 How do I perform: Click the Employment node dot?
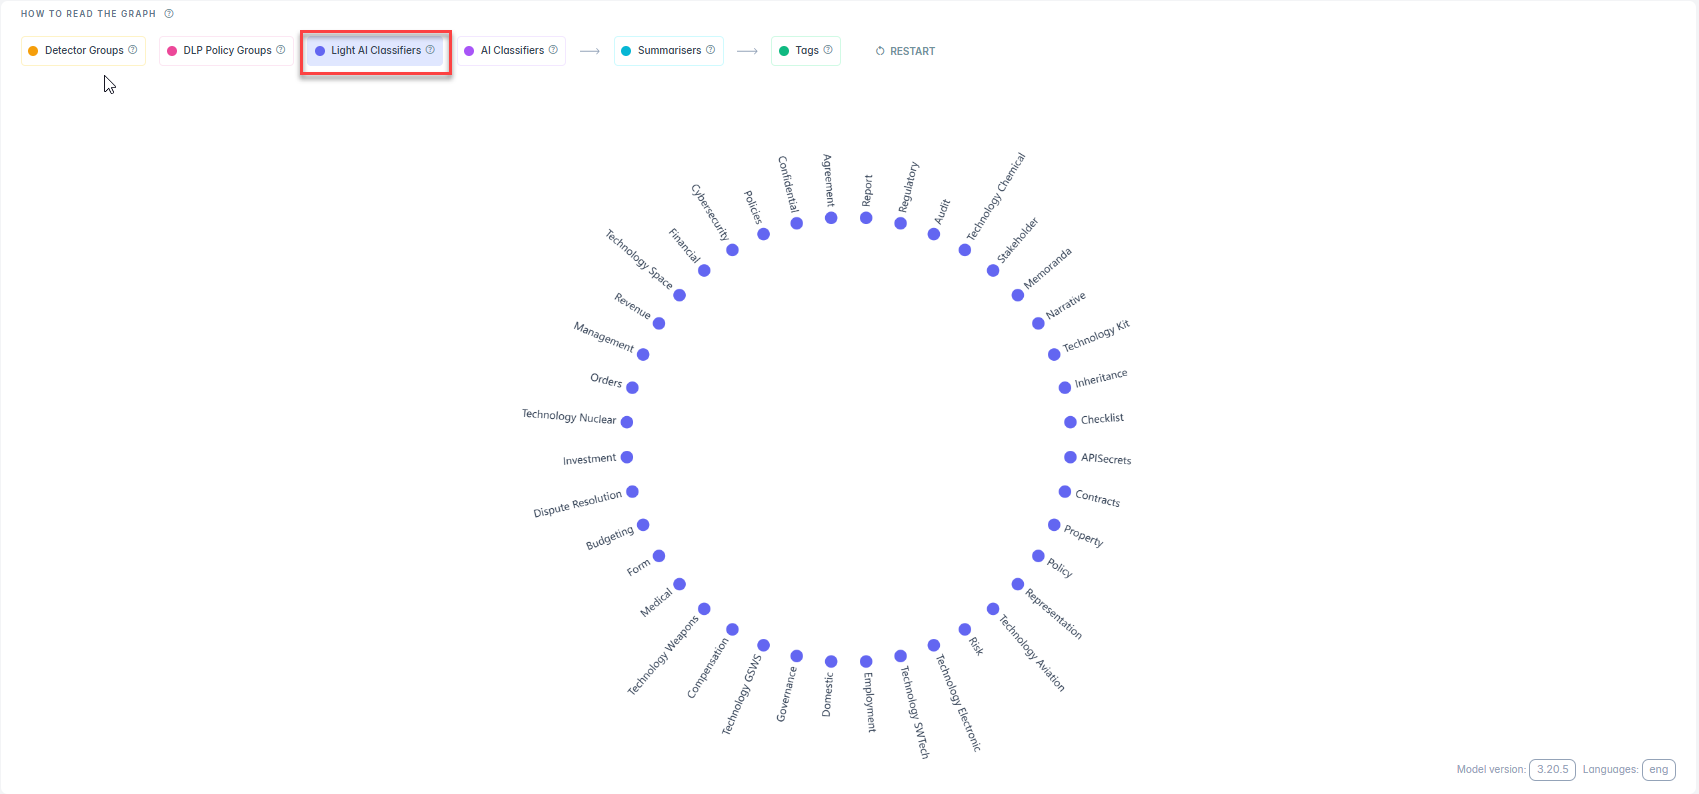click(x=866, y=662)
